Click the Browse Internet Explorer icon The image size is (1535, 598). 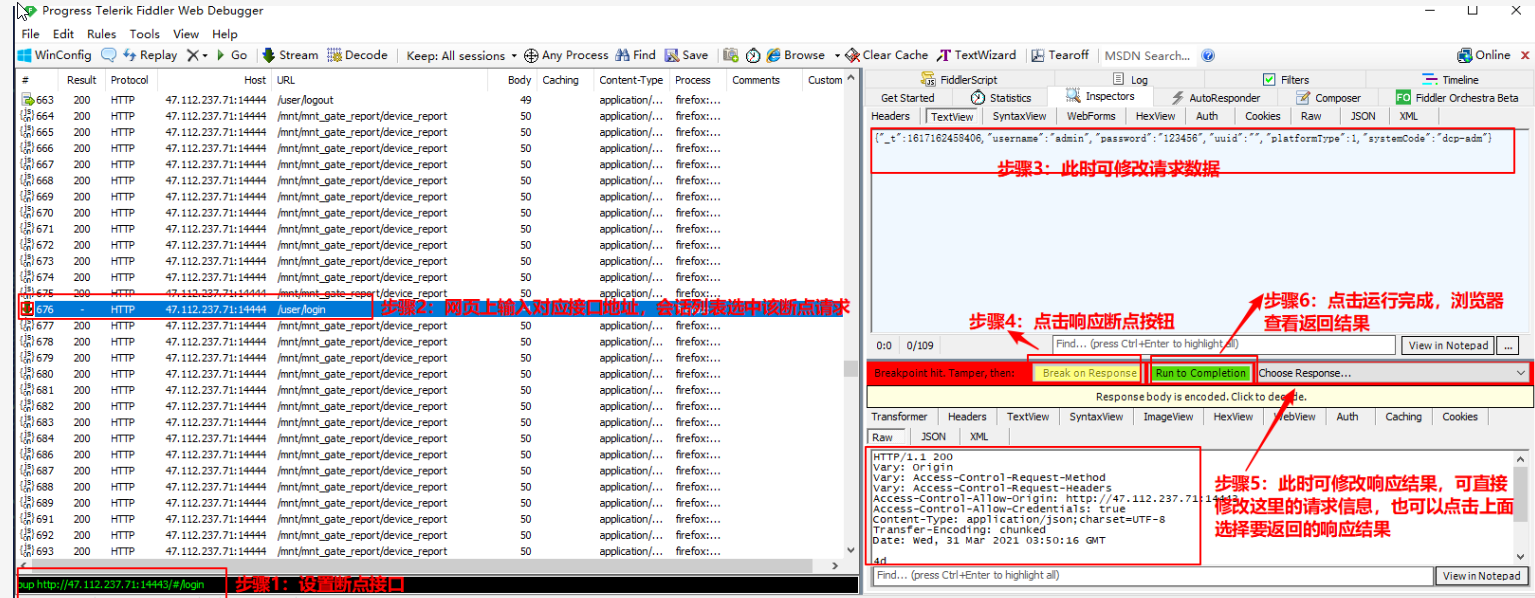(774, 55)
